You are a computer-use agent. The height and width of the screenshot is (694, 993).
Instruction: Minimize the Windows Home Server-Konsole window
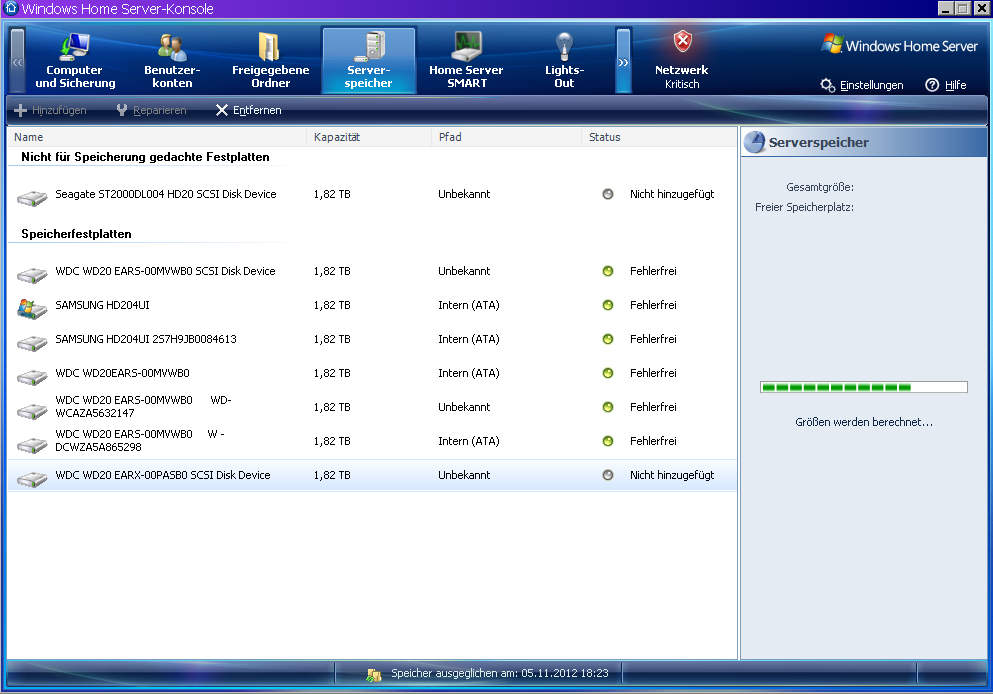pyautogui.click(x=946, y=8)
